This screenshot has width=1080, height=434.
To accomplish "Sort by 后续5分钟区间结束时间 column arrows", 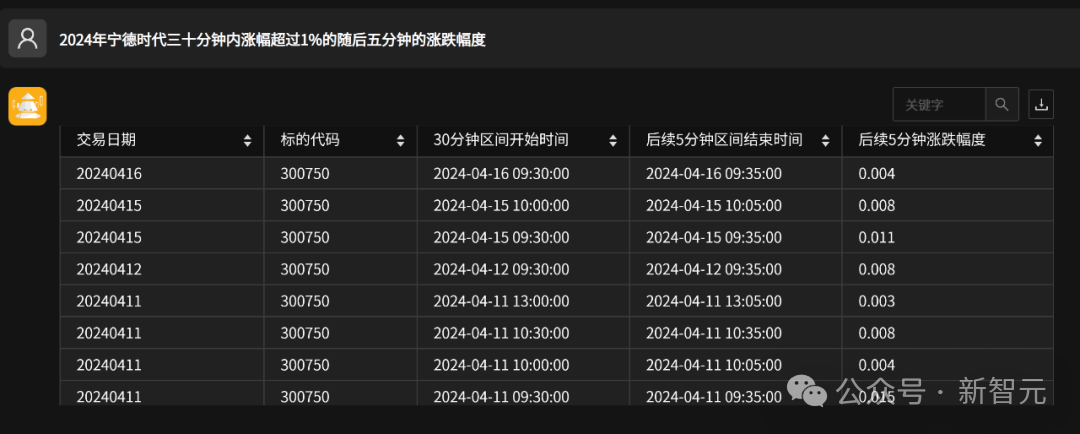I will [x=825, y=141].
